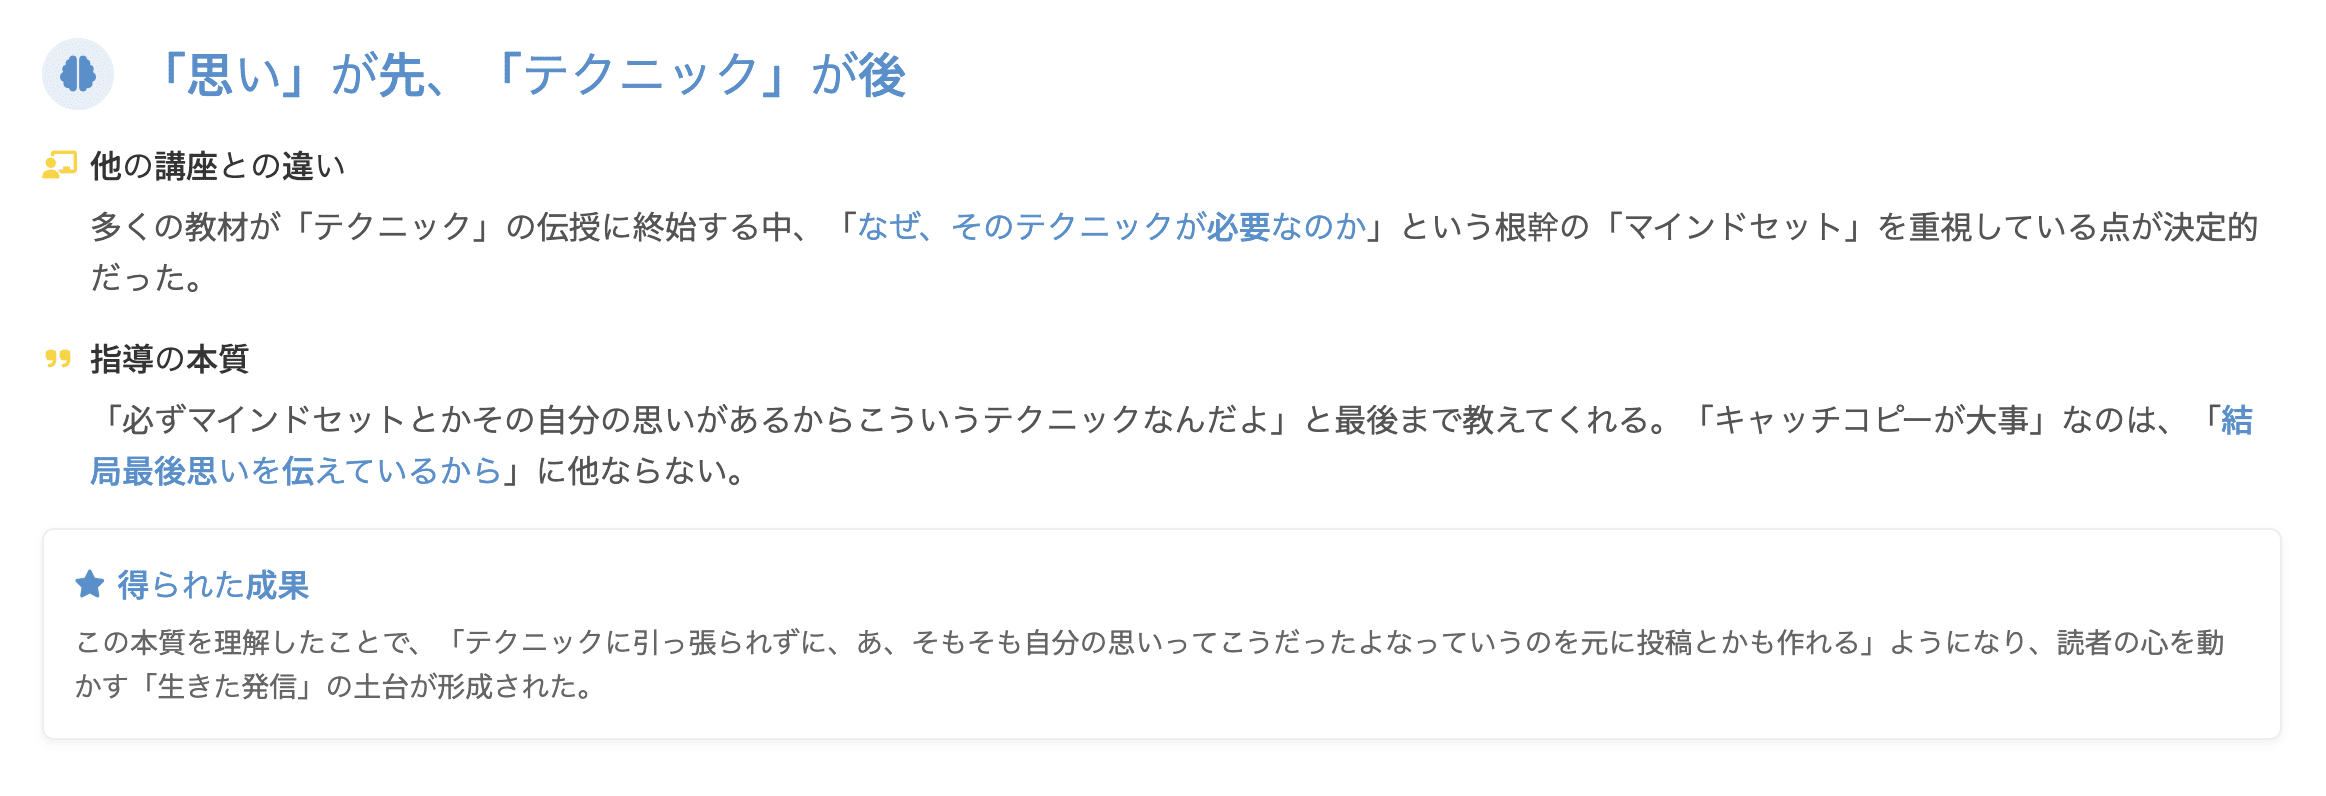The image size is (2326, 796).
Task: Click the result text starting この本質を理解した
Action: [x=1150, y=664]
